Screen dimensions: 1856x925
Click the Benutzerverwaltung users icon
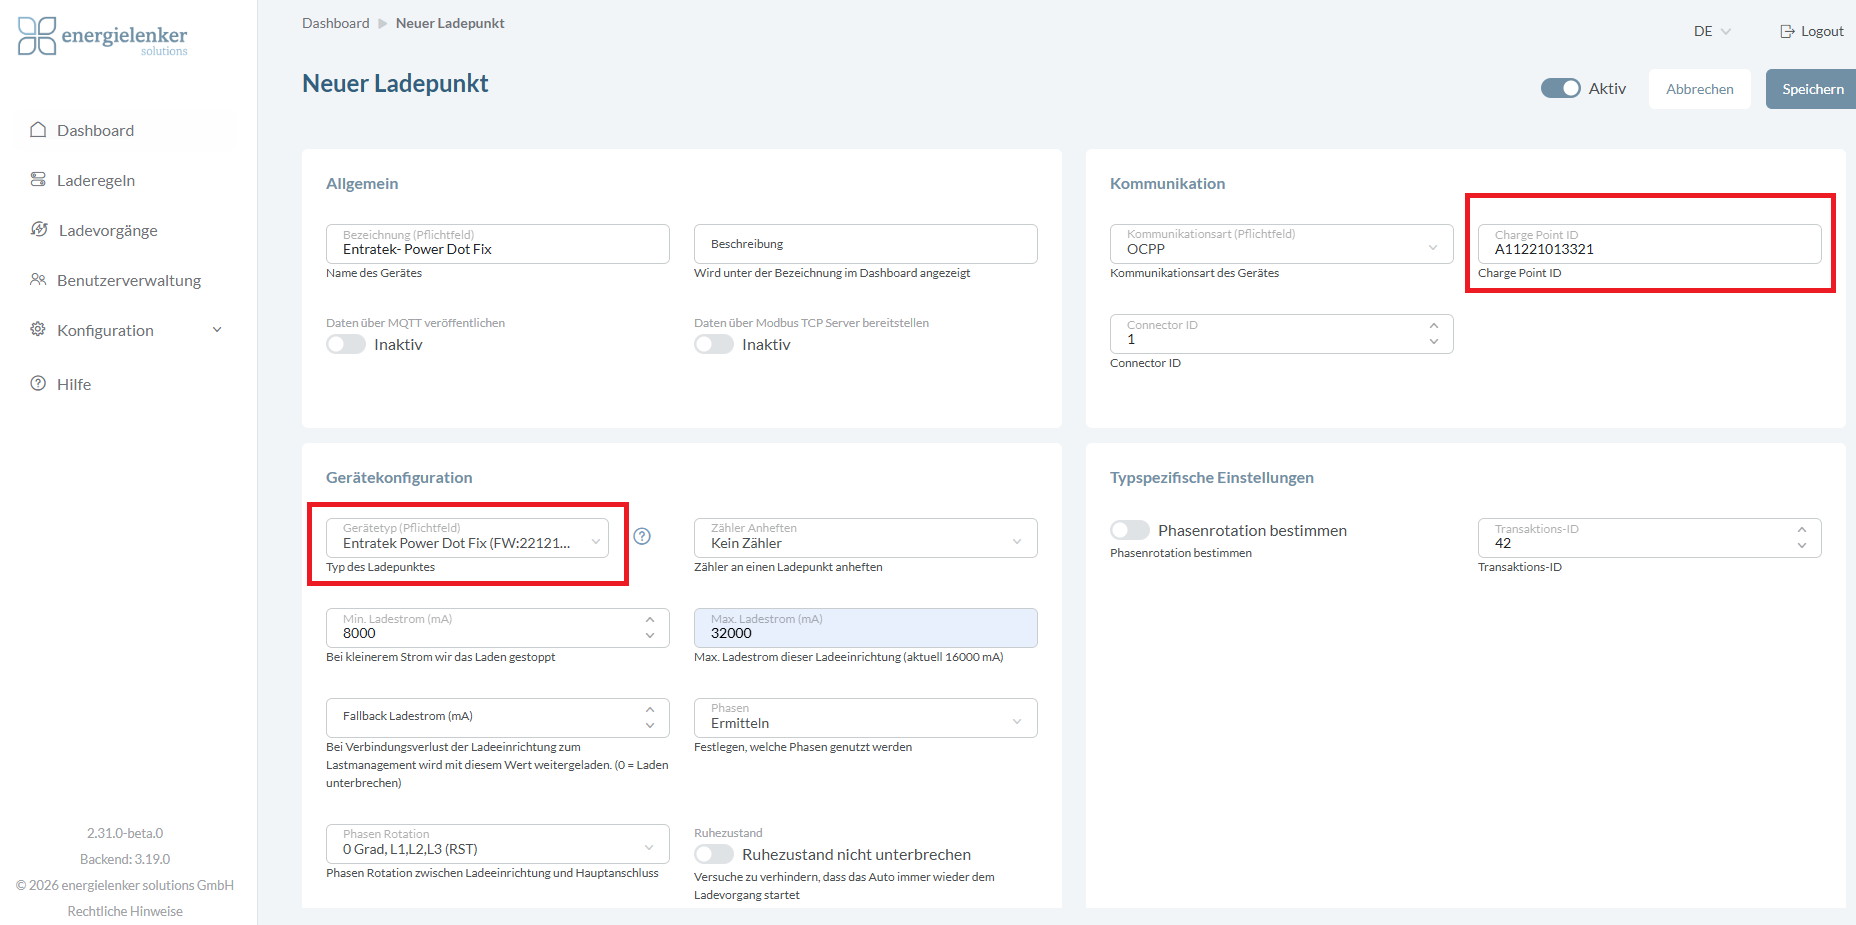tap(38, 280)
